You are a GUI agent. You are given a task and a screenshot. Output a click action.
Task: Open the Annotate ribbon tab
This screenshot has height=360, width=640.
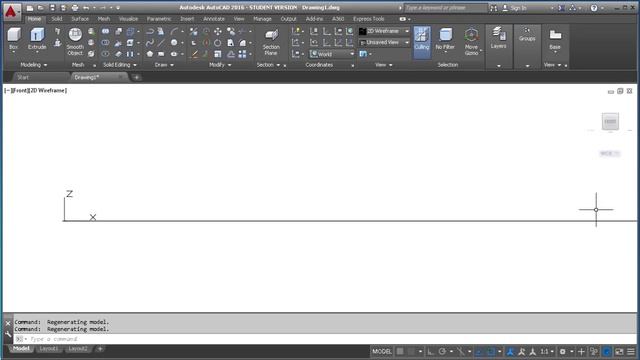pos(214,19)
